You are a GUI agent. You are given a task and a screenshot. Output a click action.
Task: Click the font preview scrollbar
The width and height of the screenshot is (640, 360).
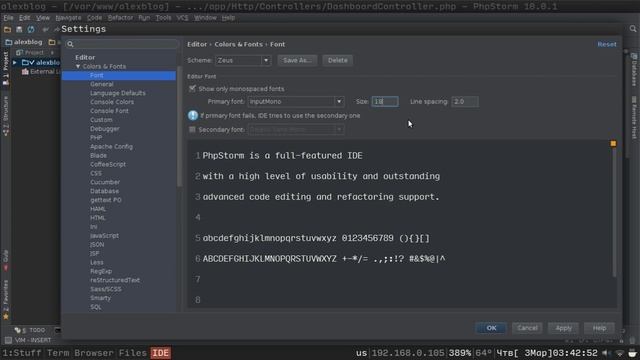point(614,212)
